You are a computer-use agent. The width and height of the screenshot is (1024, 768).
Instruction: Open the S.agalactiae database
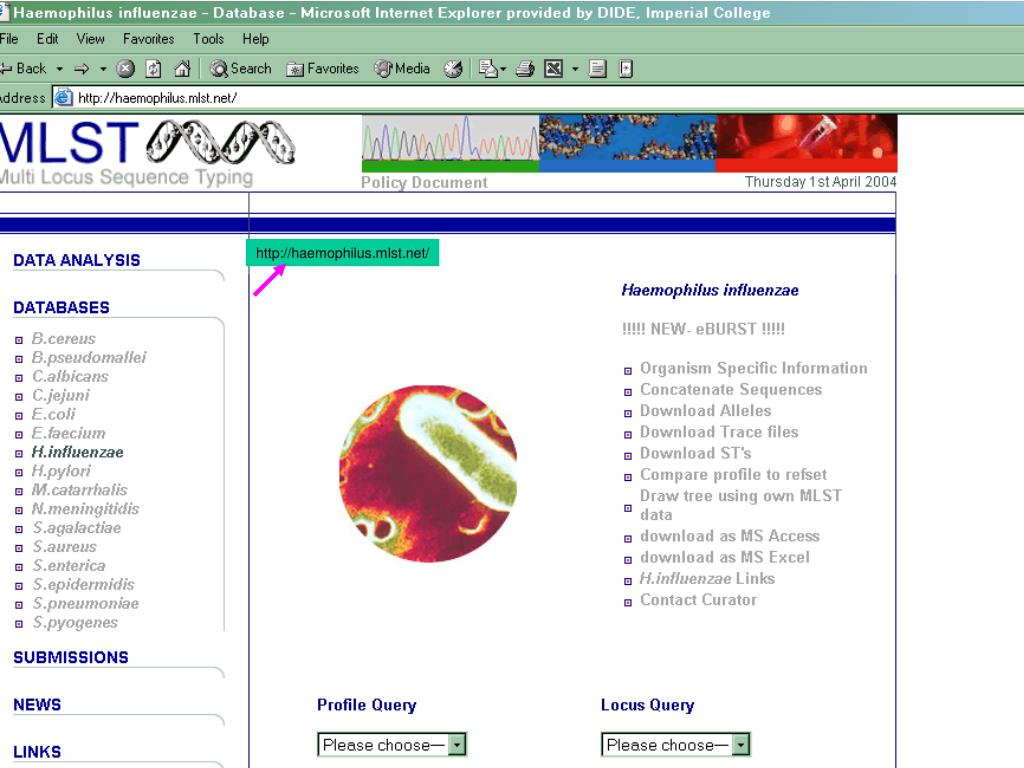click(x=76, y=528)
